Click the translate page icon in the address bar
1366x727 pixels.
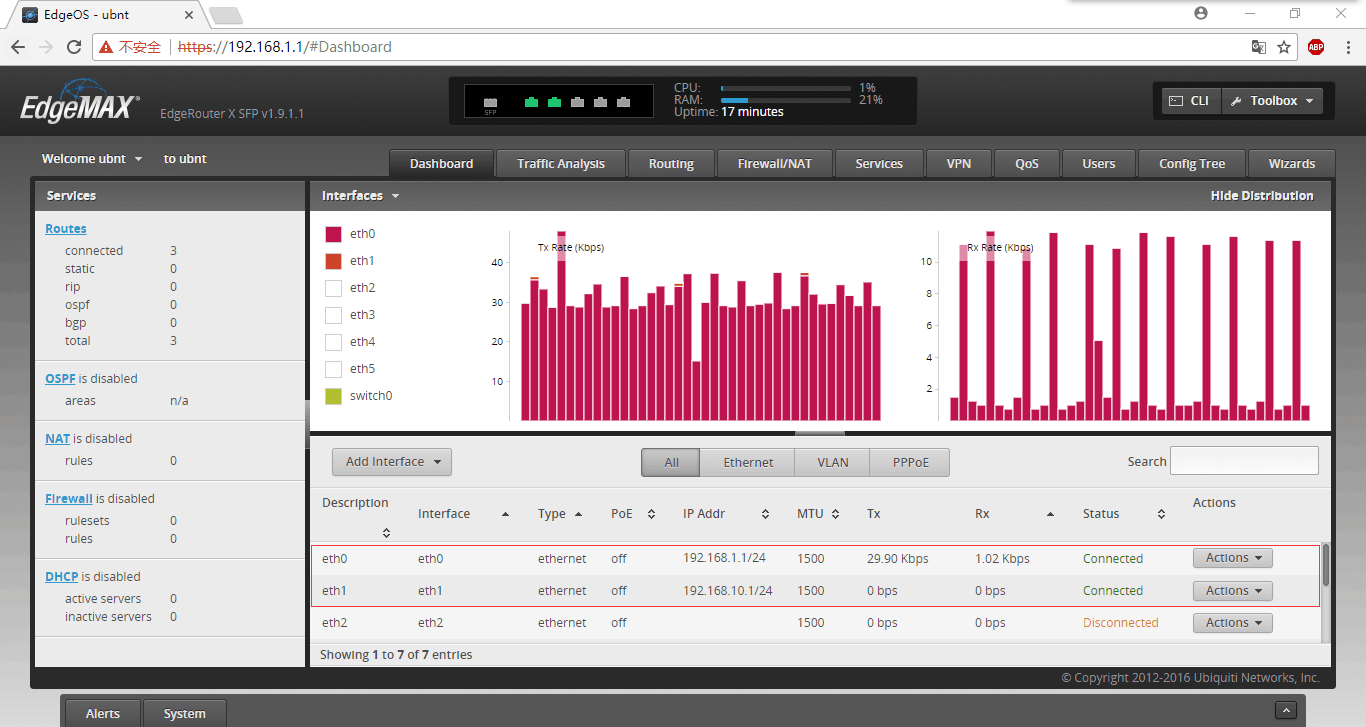click(1259, 47)
